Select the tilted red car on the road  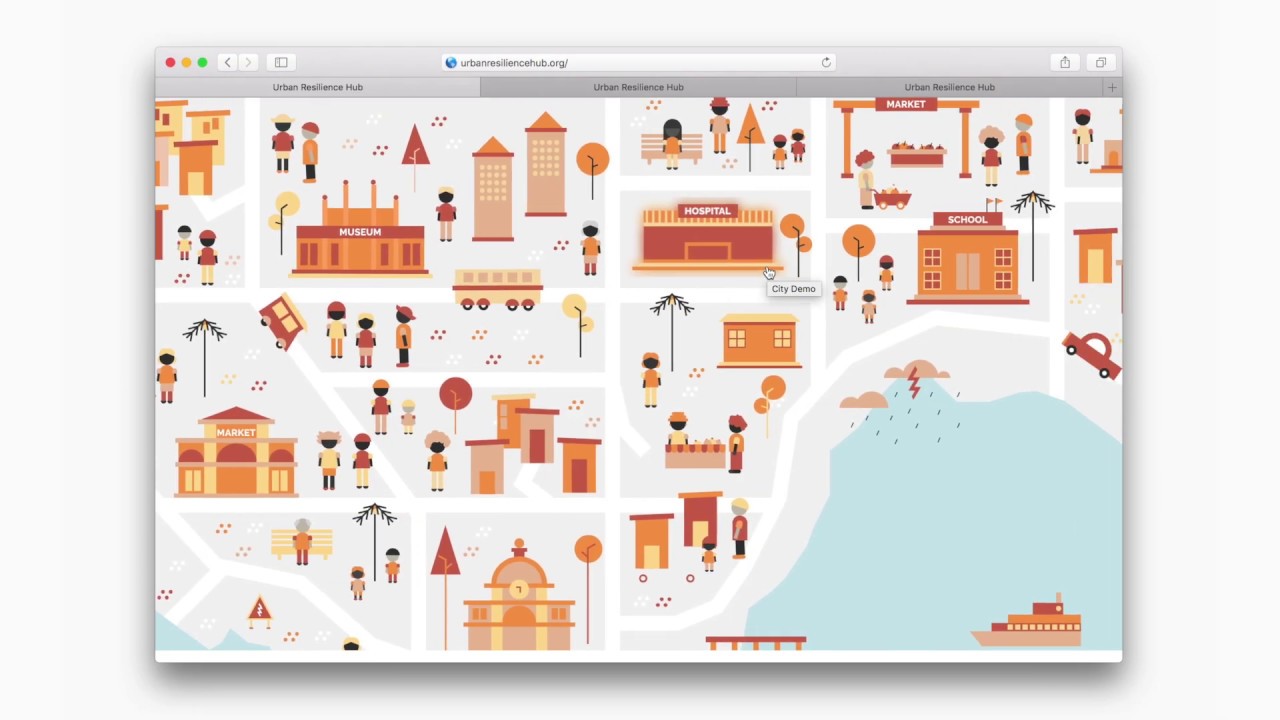click(283, 320)
